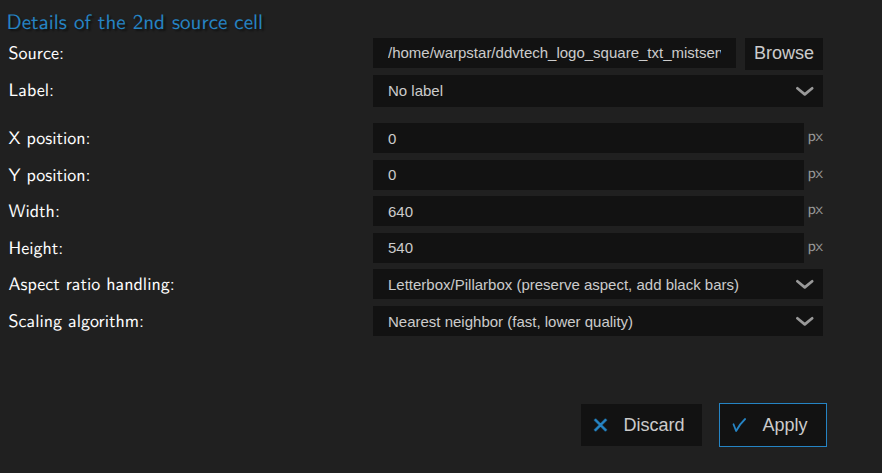Image resolution: width=882 pixels, height=473 pixels.
Task: Click the 'Details of the 2nd source cell' heading
Action: tap(135, 22)
